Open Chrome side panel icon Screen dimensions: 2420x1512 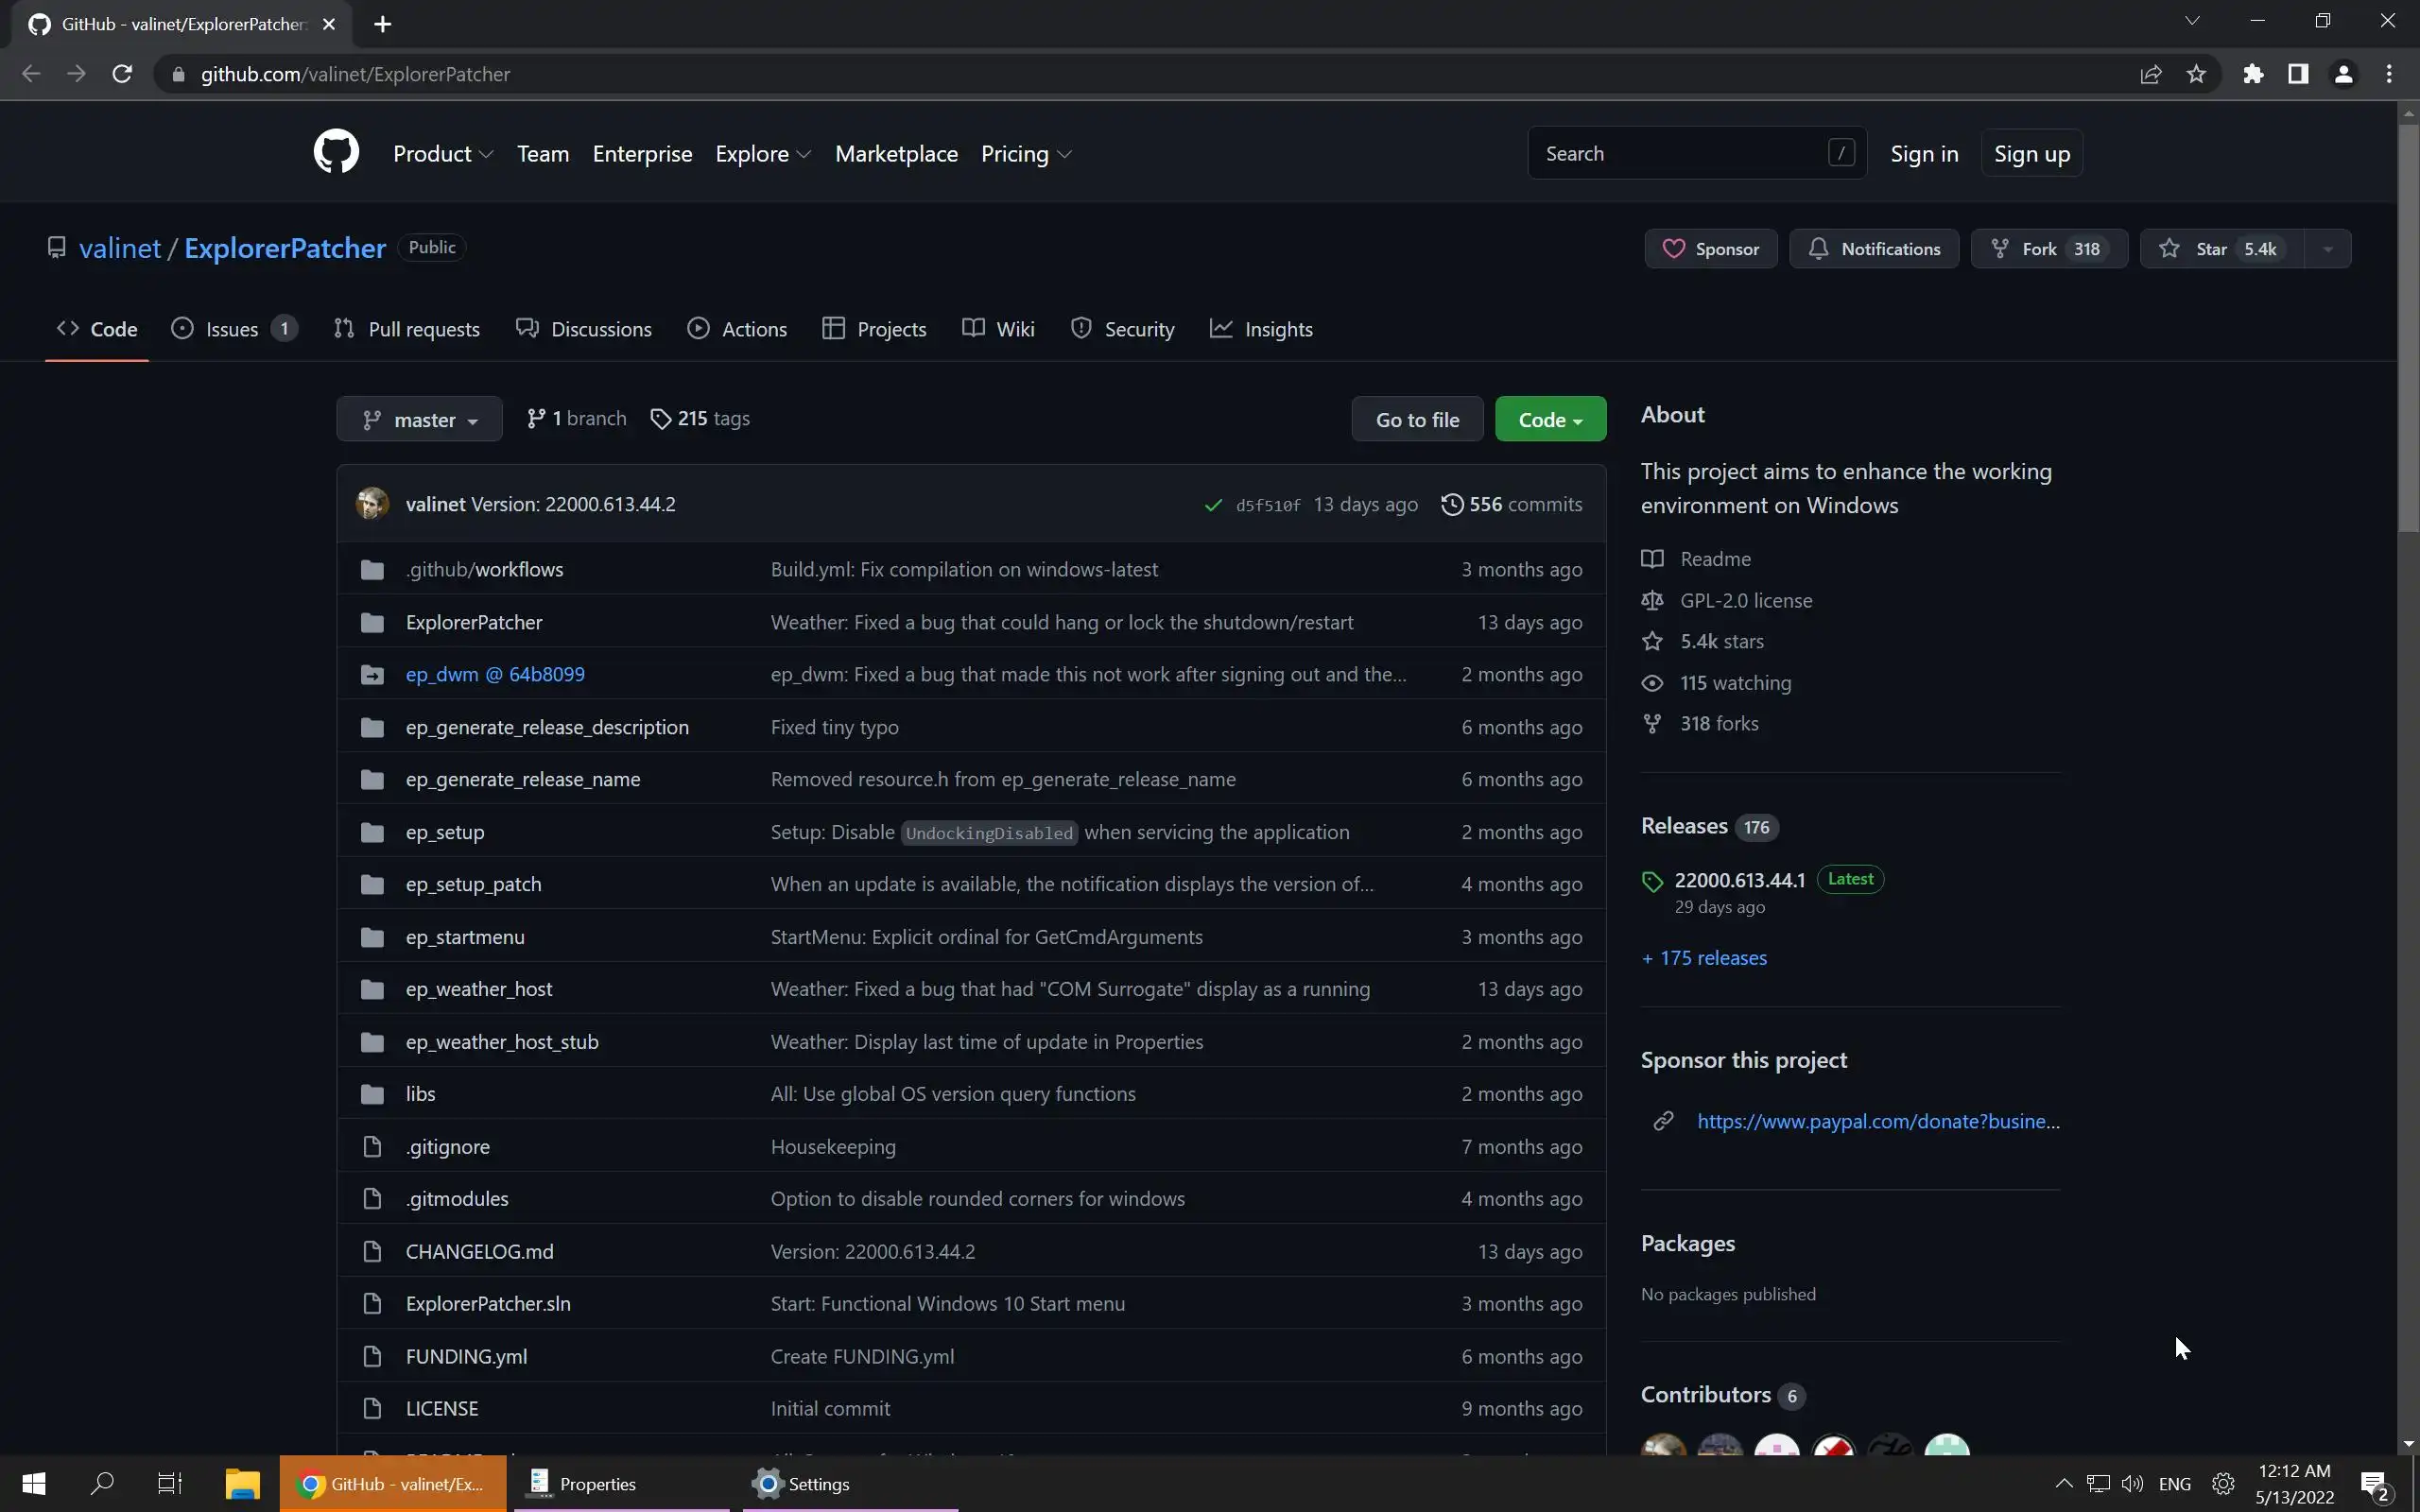[2298, 74]
